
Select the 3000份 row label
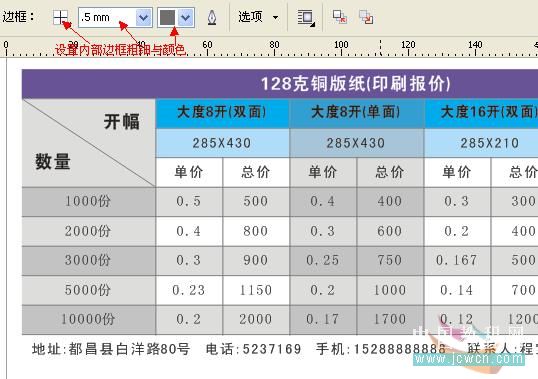point(89,260)
